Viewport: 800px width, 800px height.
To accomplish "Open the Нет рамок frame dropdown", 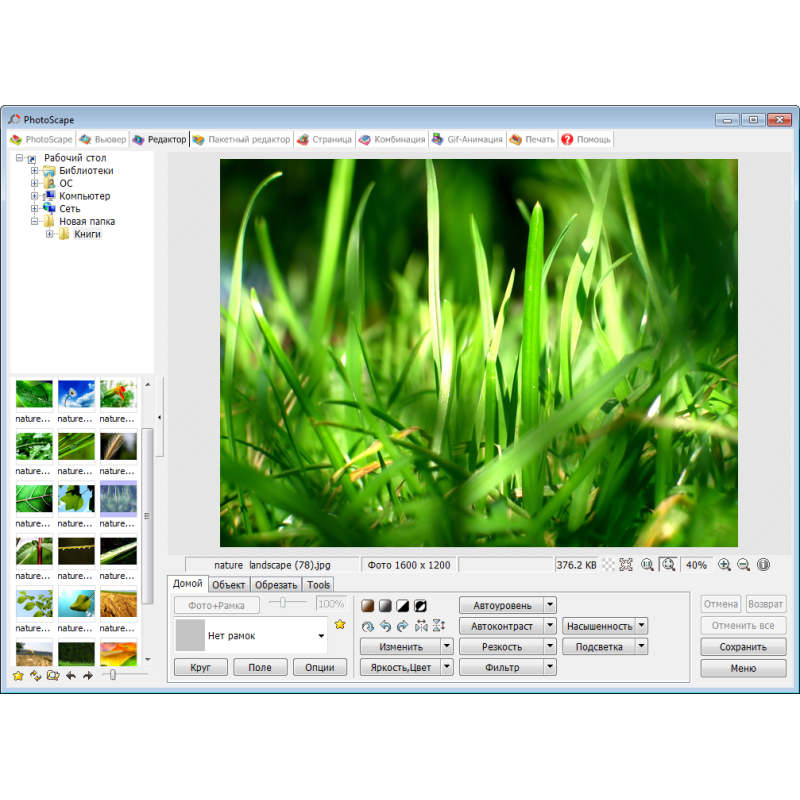I will (321, 636).
